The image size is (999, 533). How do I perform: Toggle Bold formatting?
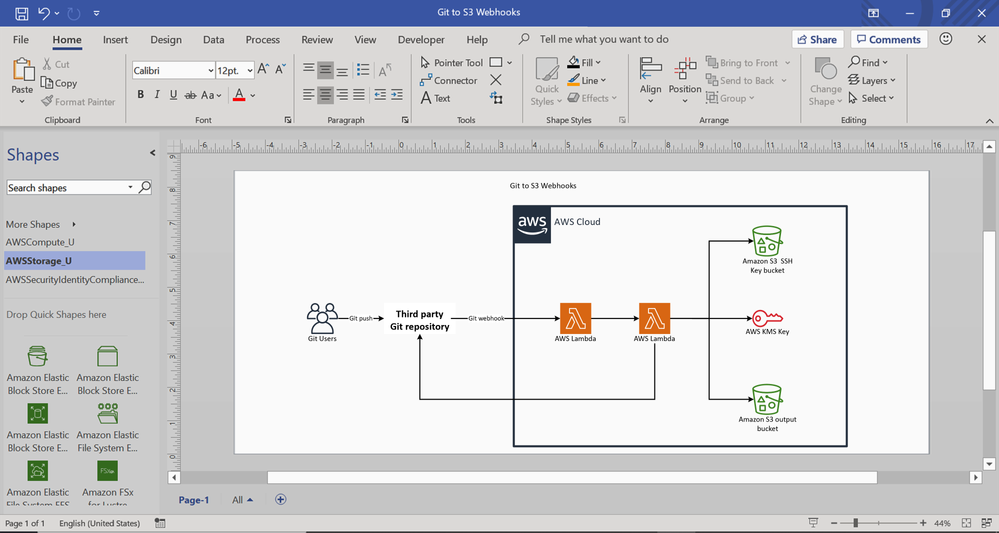point(141,95)
